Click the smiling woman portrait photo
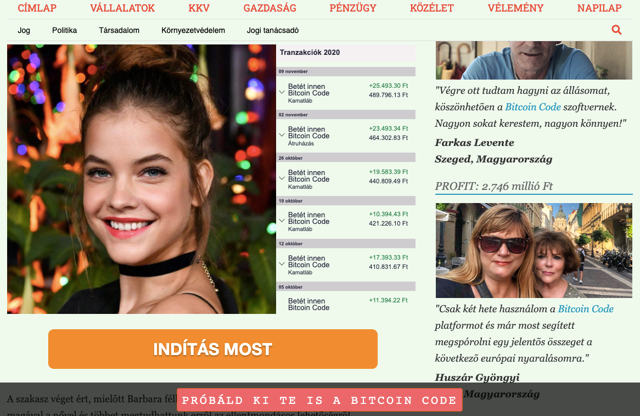The image size is (640, 416). [x=141, y=179]
